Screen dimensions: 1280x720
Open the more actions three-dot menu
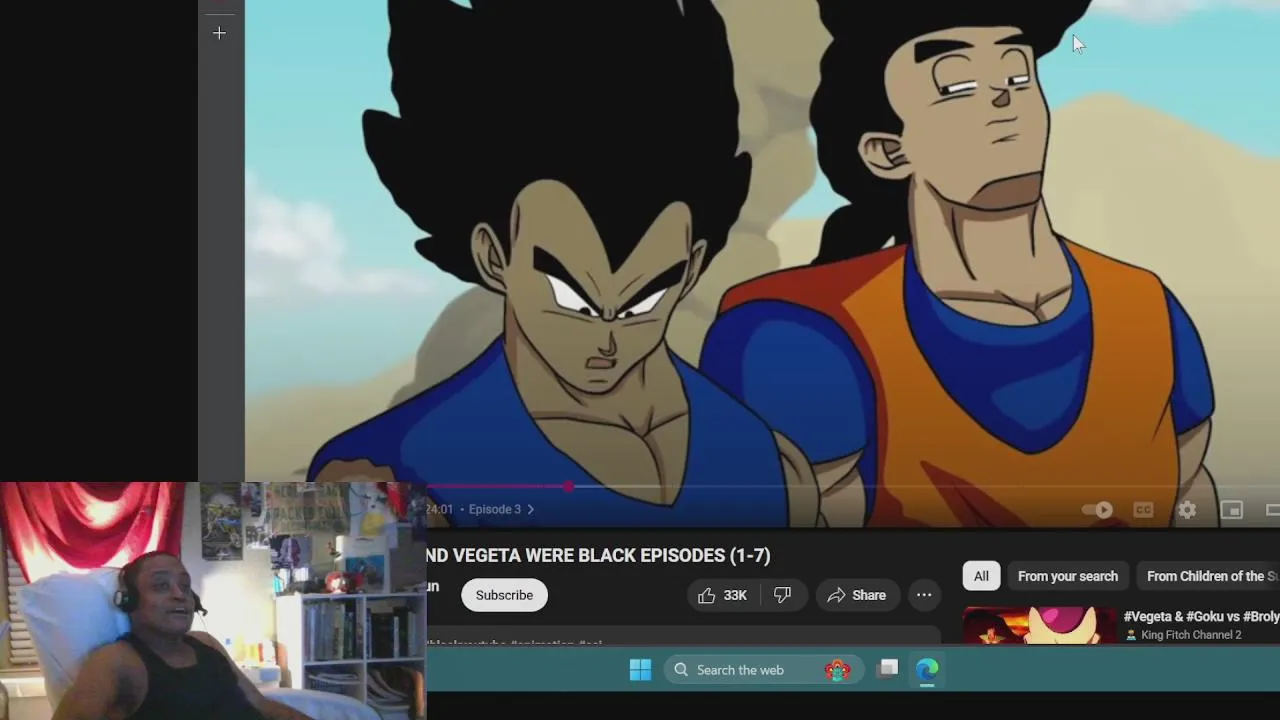coord(924,595)
